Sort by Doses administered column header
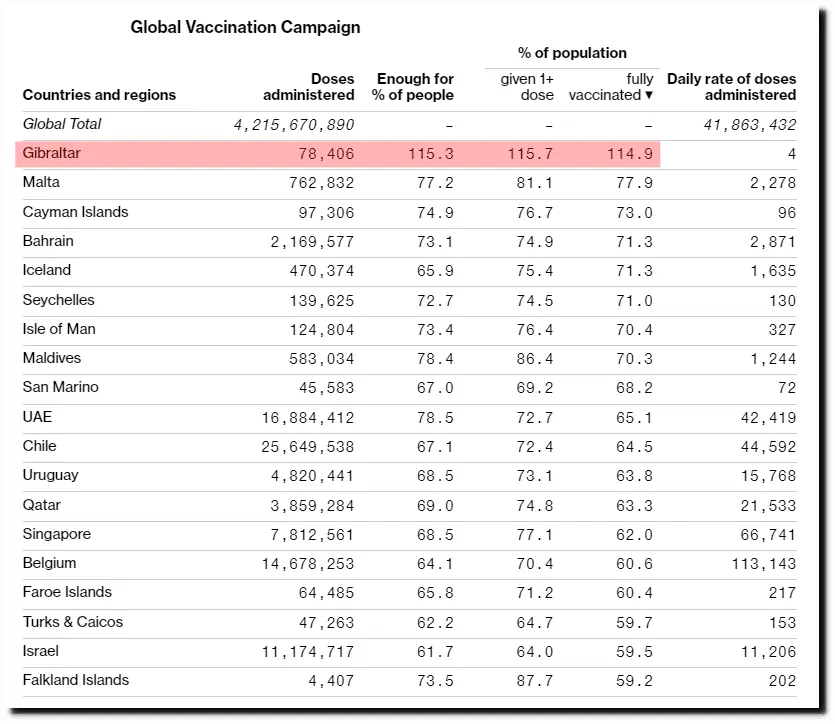The image size is (835, 724). (309, 87)
